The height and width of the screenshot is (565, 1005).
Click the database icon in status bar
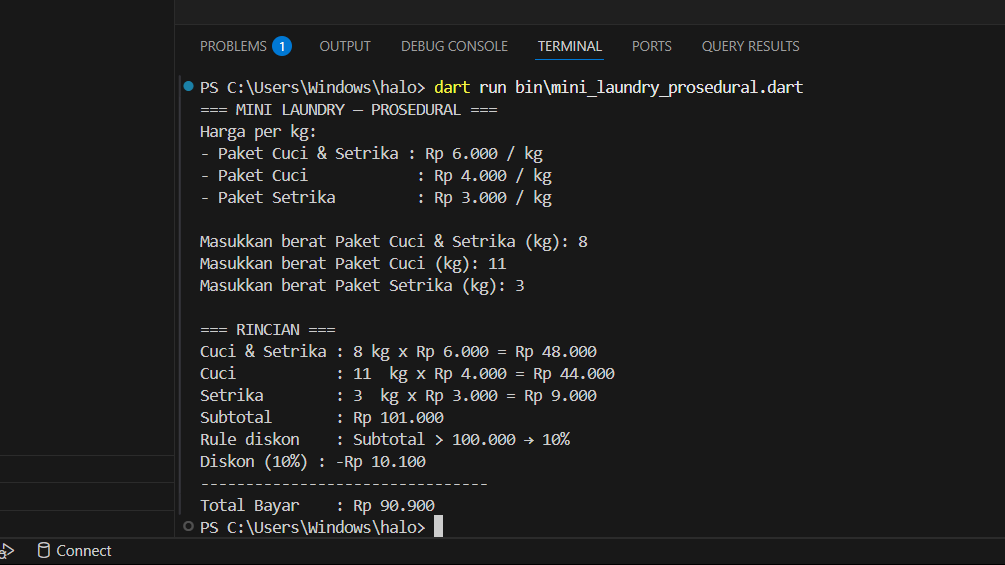pyautogui.click(x=43, y=551)
